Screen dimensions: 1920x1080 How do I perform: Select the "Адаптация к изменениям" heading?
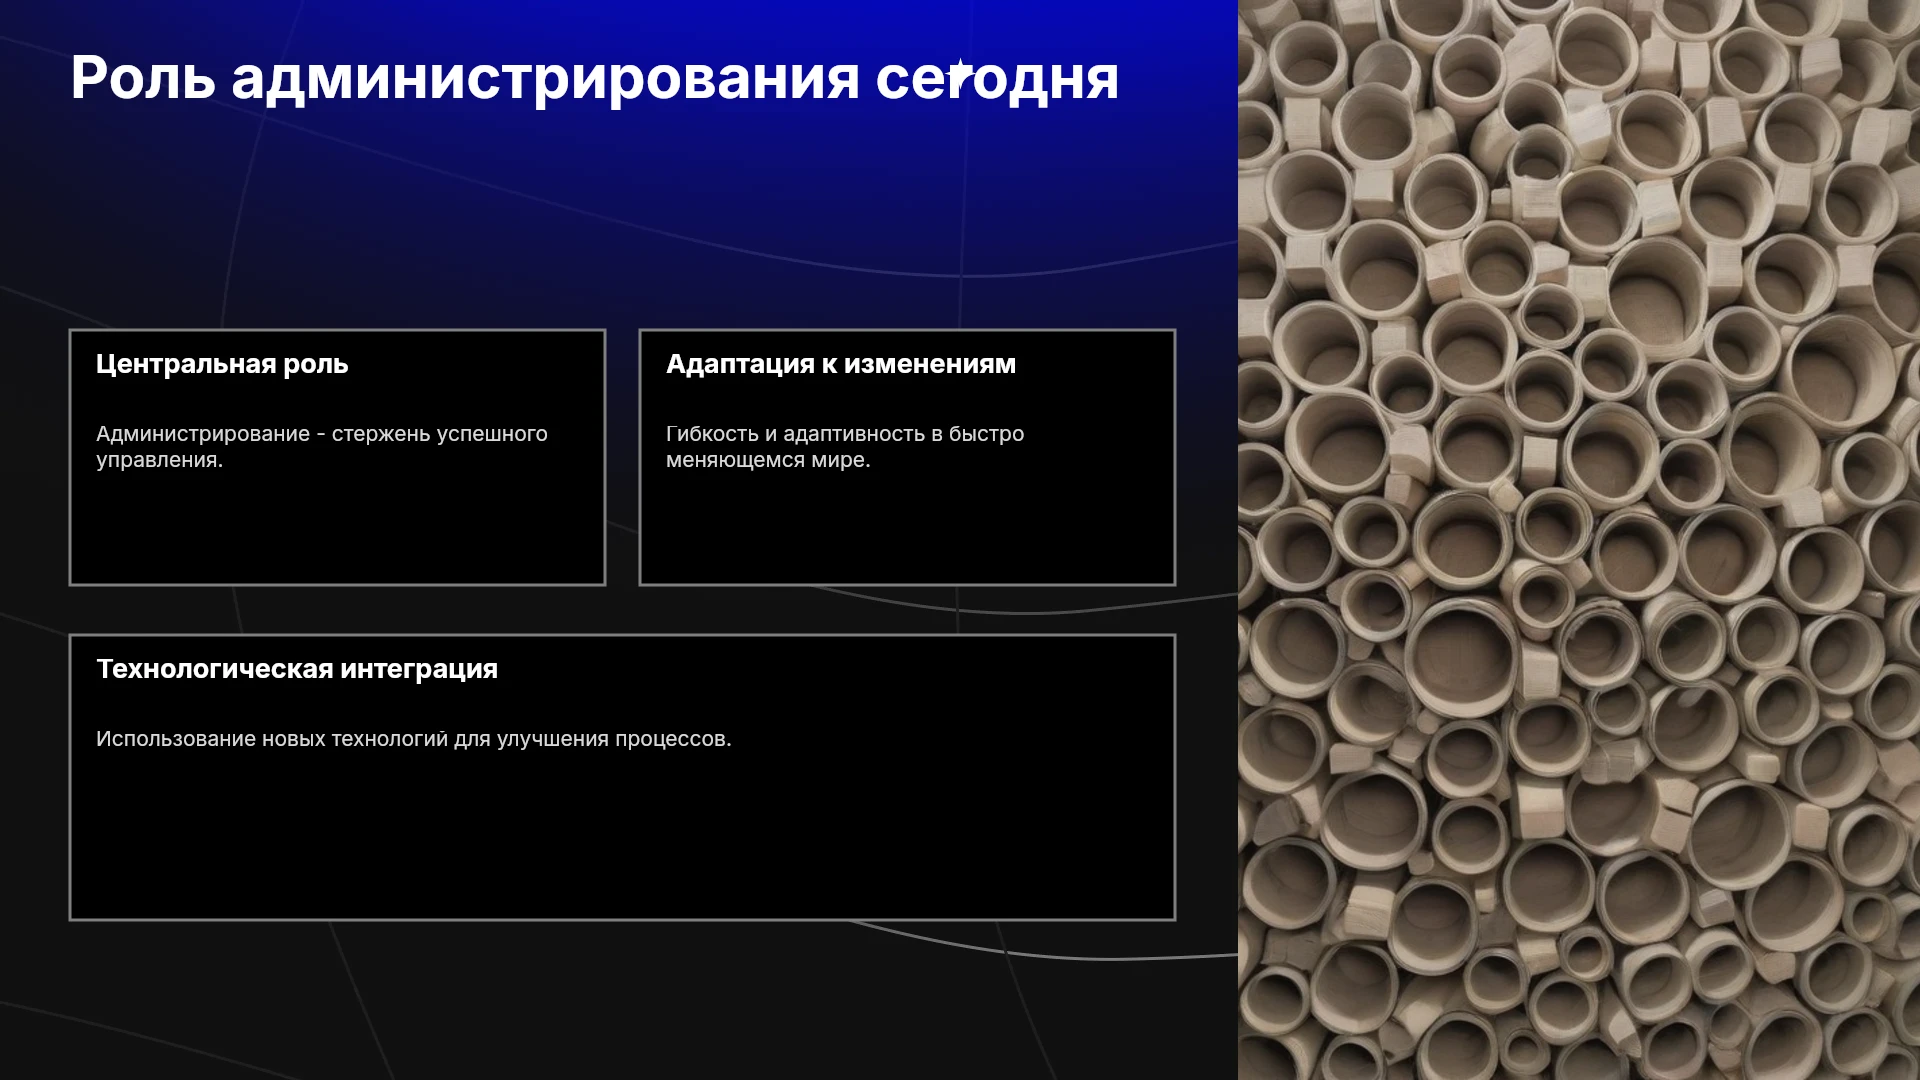(841, 364)
